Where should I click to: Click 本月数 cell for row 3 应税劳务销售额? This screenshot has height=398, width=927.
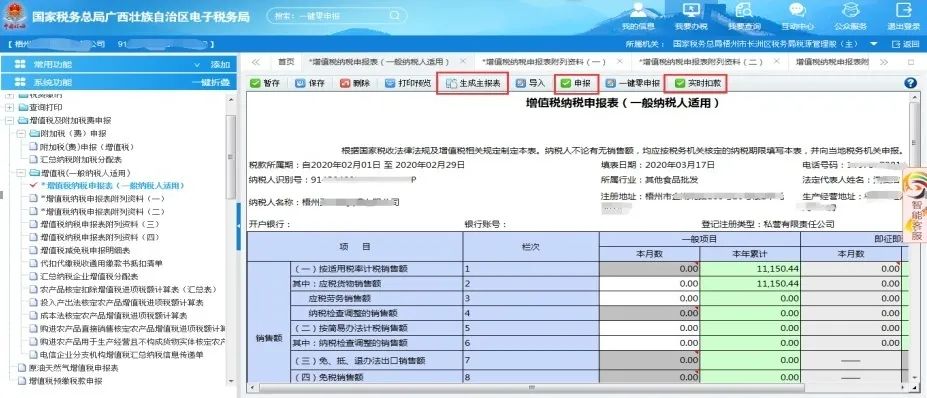point(649,298)
